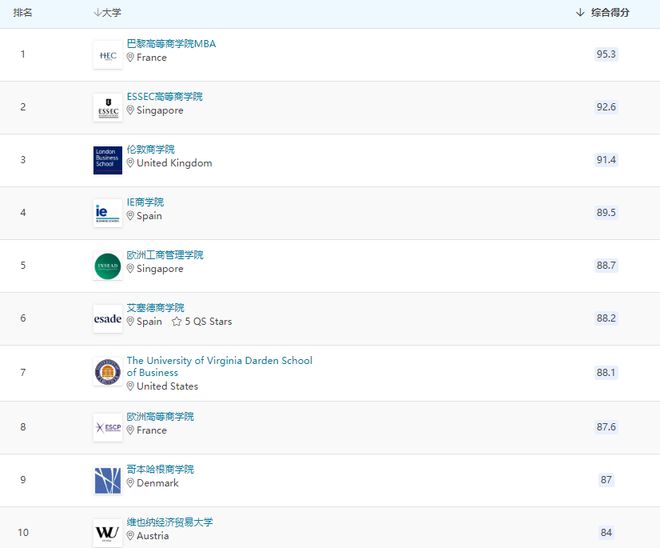
Task: Click the location pin beside United States
Action: pyautogui.click(x=130, y=386)
